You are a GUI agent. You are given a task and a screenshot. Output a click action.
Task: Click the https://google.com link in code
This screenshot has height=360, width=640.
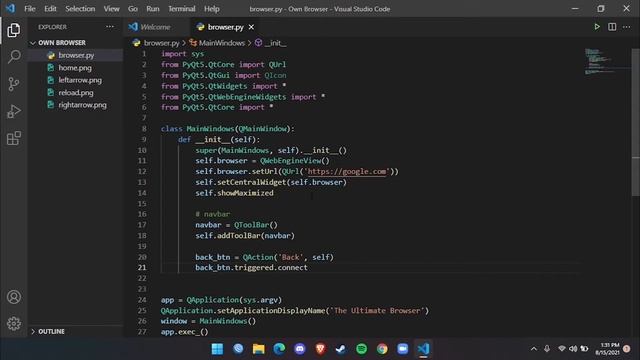click(x=347, y=171)
